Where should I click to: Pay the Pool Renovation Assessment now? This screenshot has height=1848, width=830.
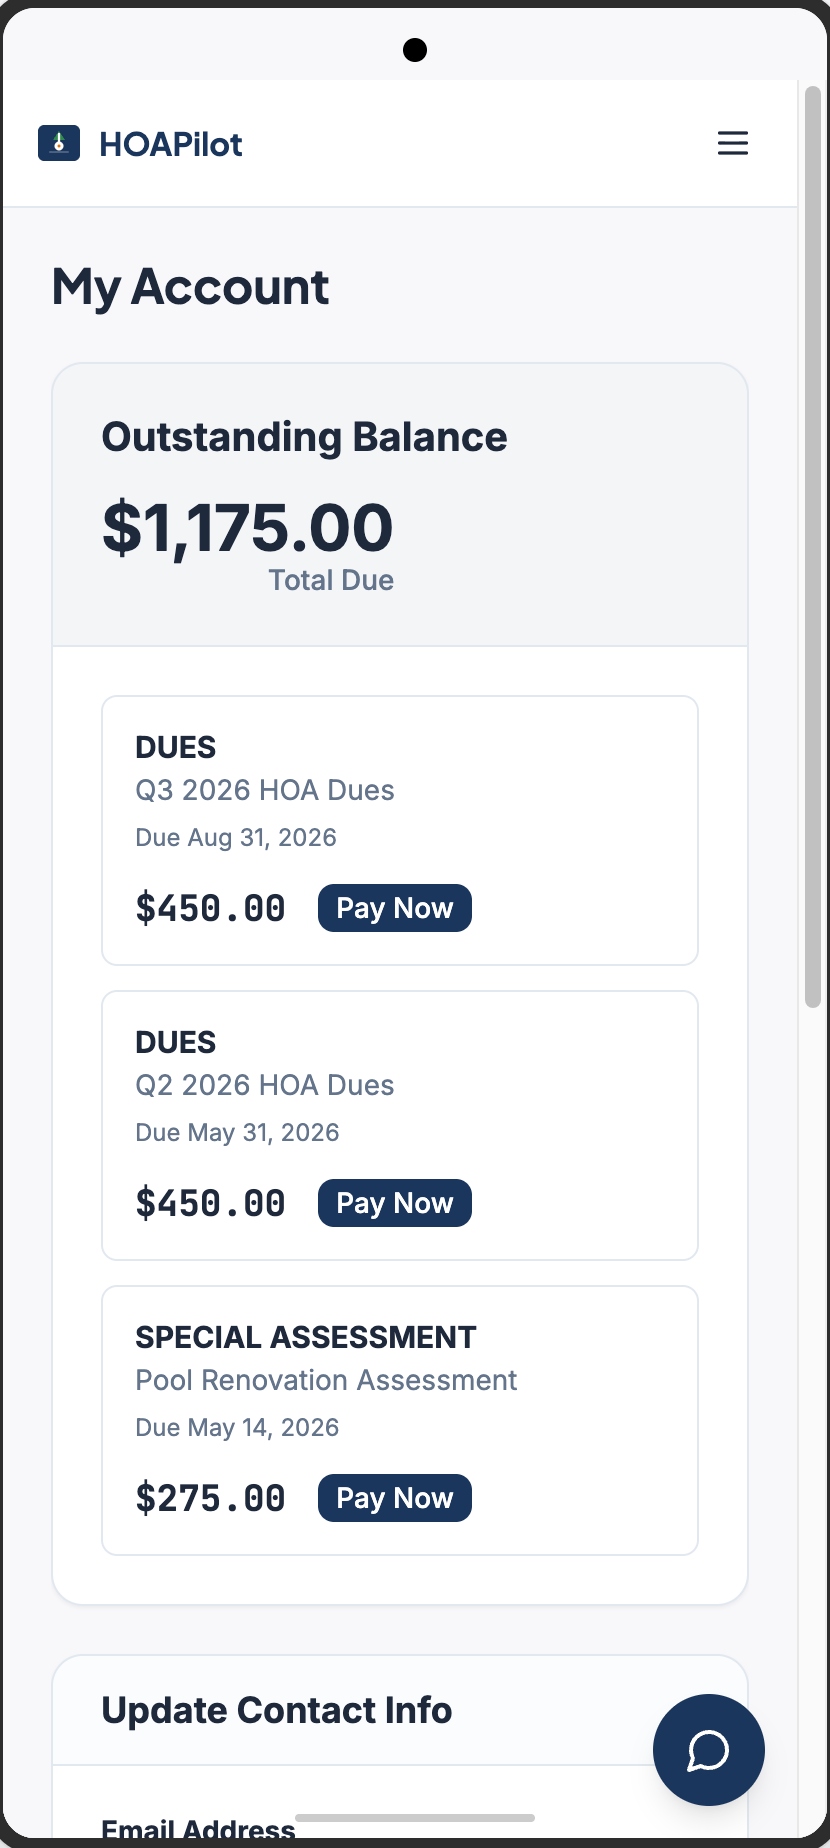(394, 1497)
